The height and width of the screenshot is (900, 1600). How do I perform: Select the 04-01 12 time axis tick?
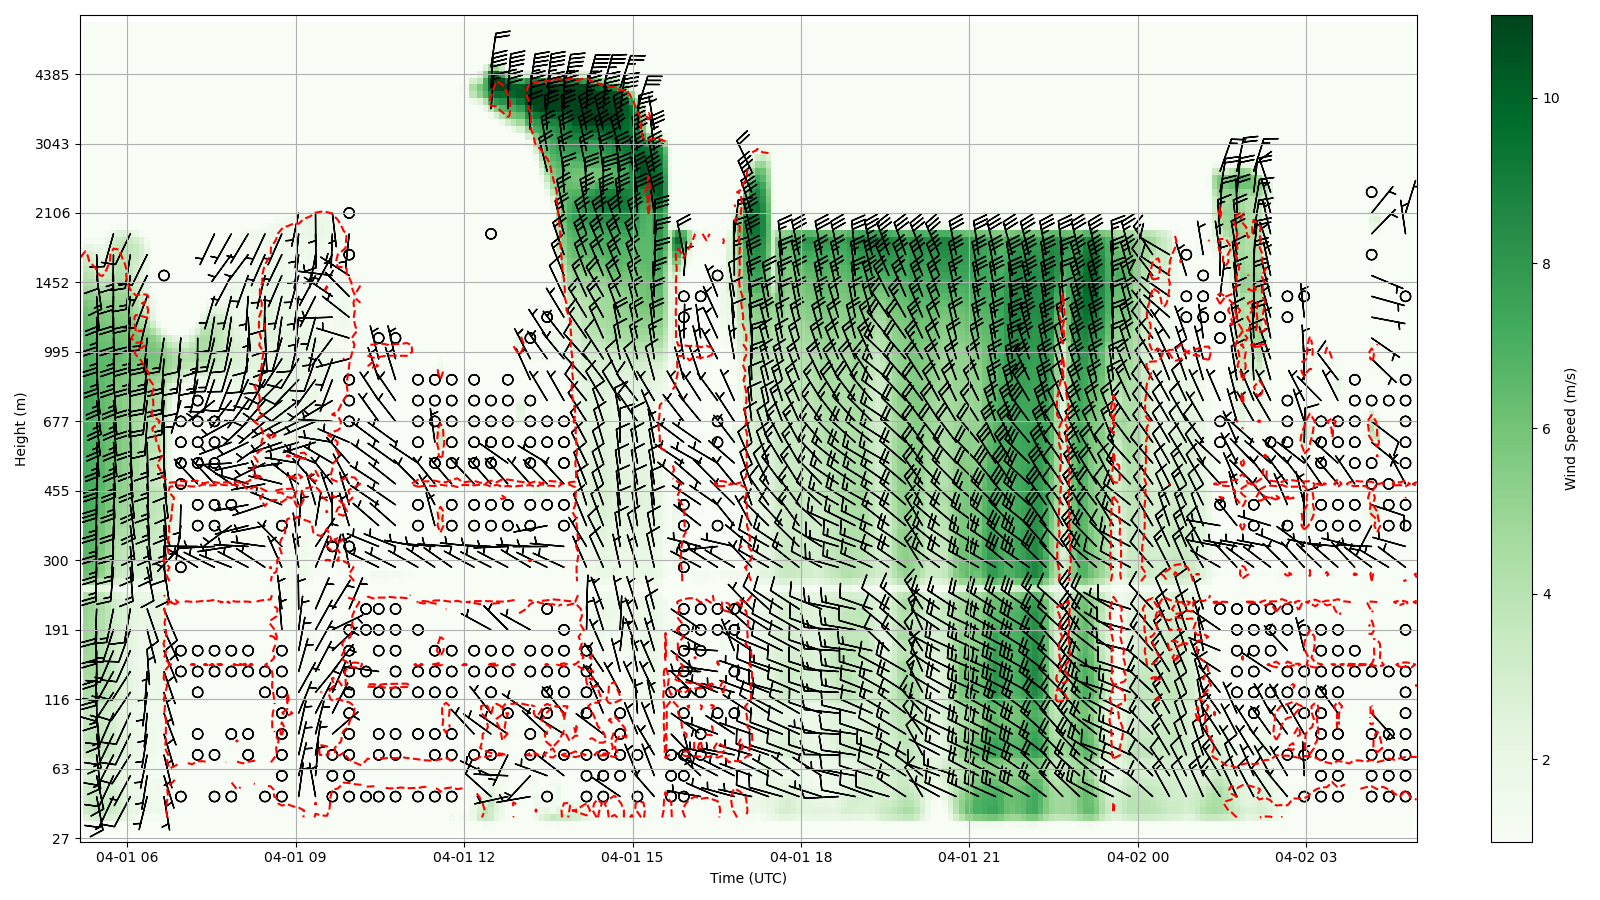[464, 857]
